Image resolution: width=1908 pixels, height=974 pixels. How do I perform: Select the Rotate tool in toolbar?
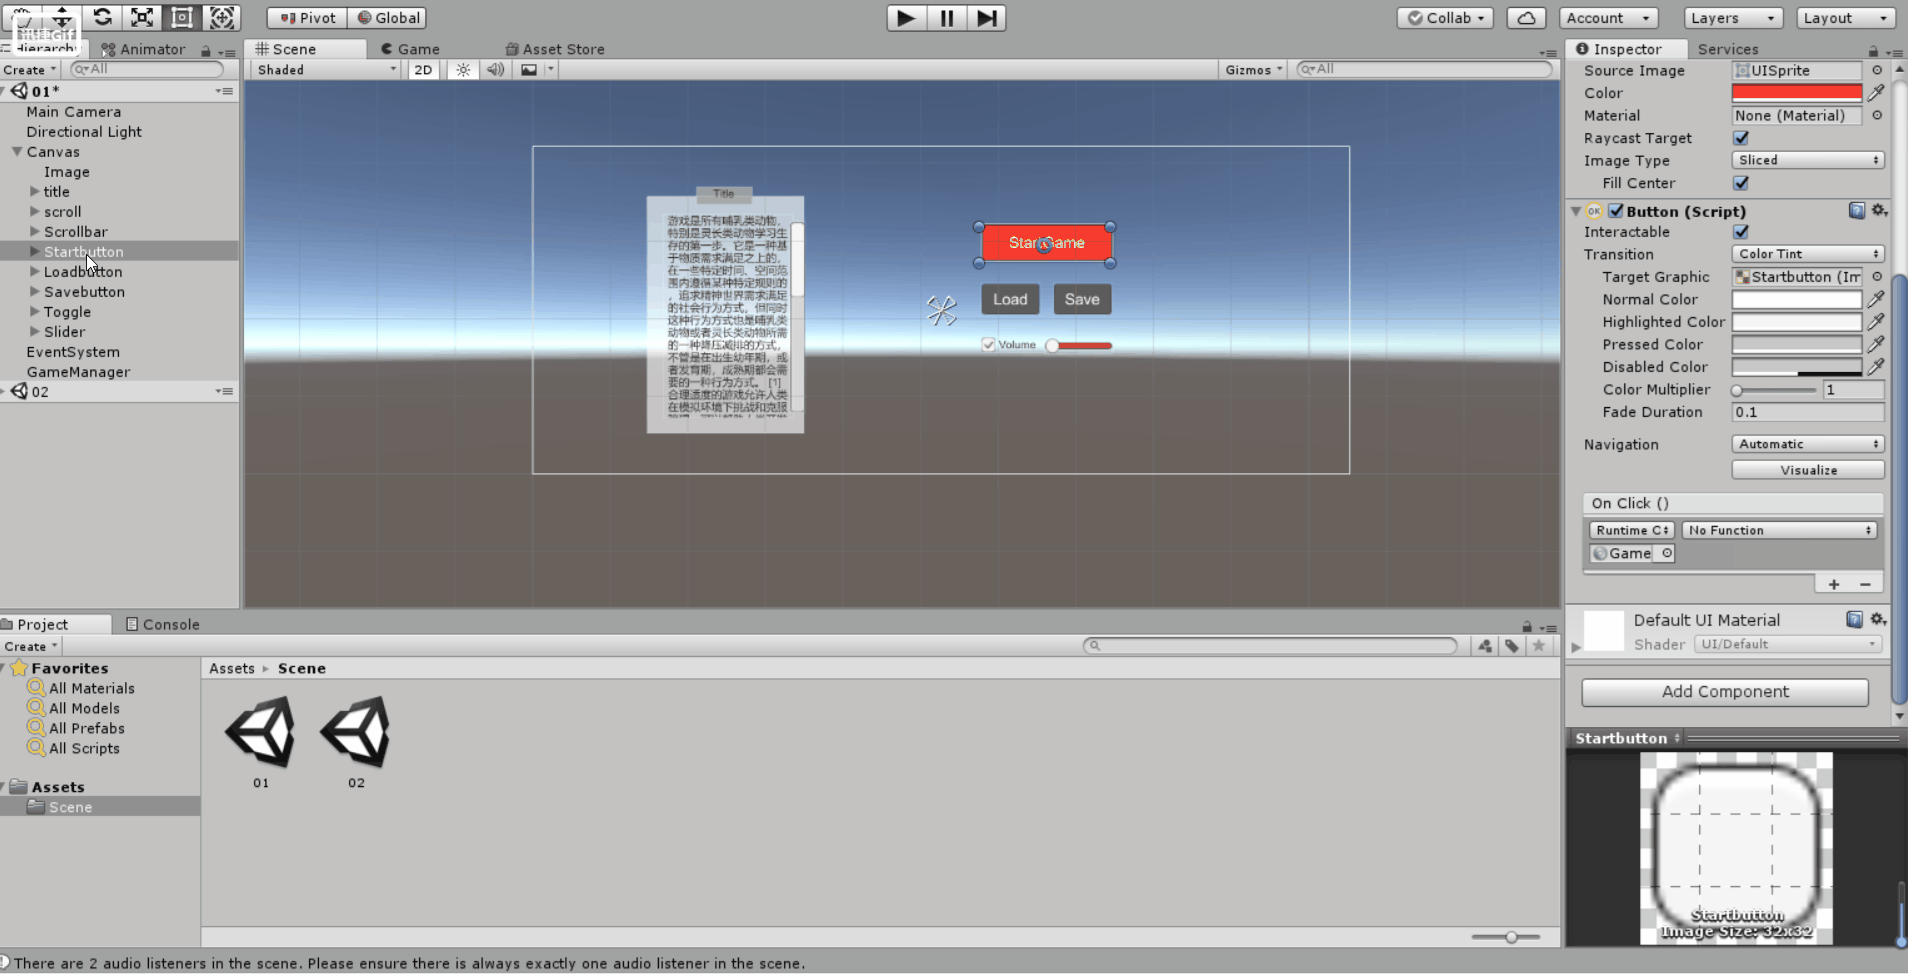(x=102, y=17)
